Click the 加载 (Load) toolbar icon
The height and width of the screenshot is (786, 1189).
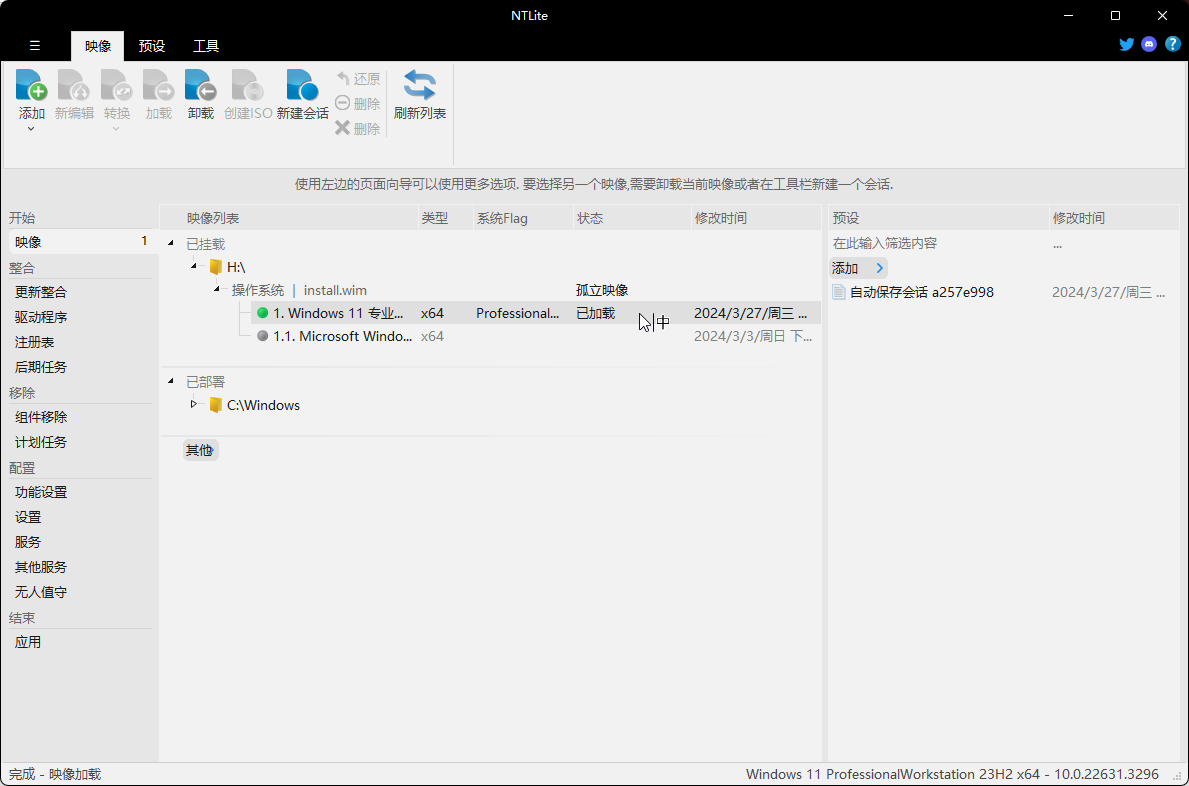click(158, 85)
